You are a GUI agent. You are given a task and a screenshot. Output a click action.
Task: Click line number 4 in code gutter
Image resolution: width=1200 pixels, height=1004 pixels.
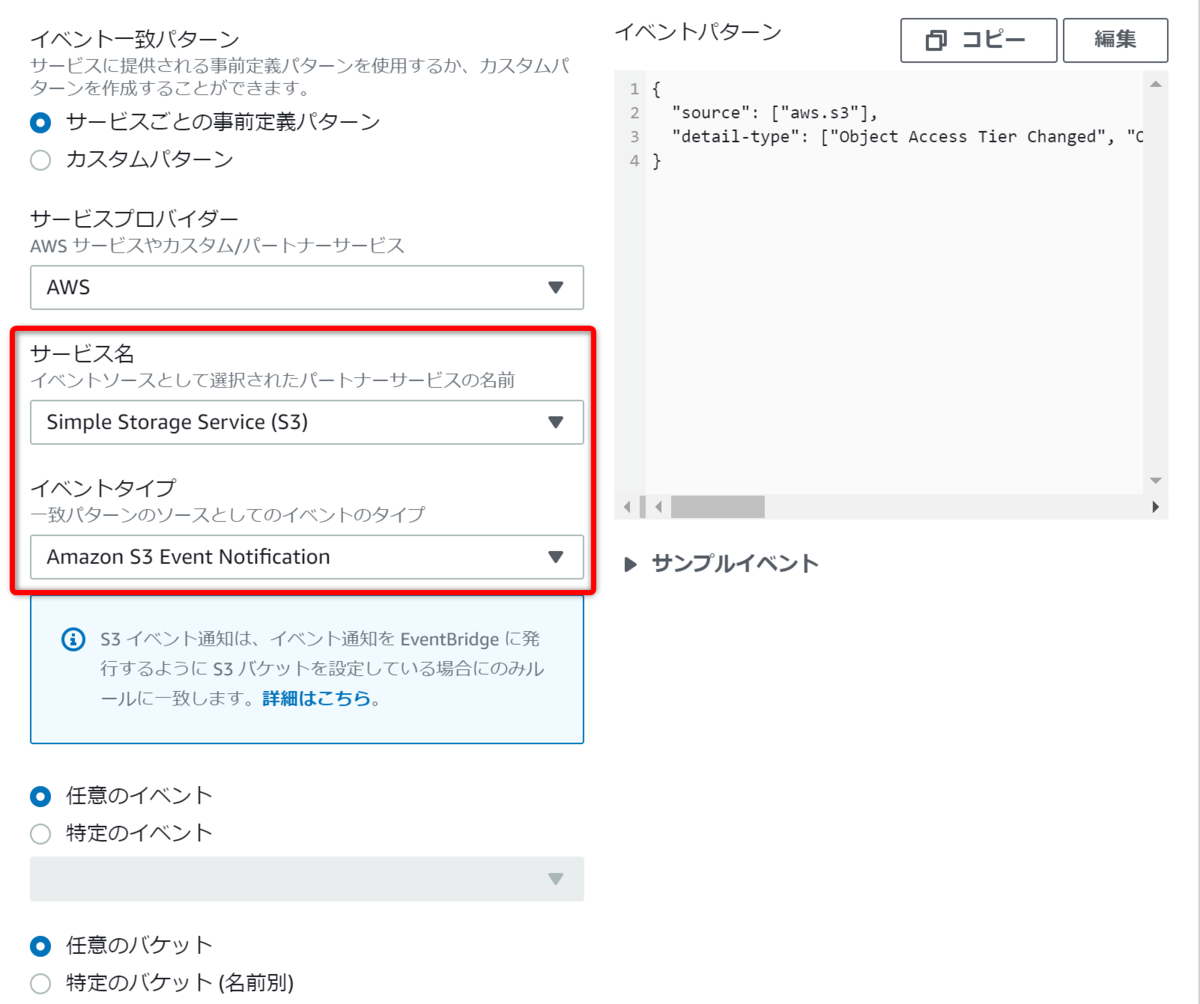[x=634, y=160]
